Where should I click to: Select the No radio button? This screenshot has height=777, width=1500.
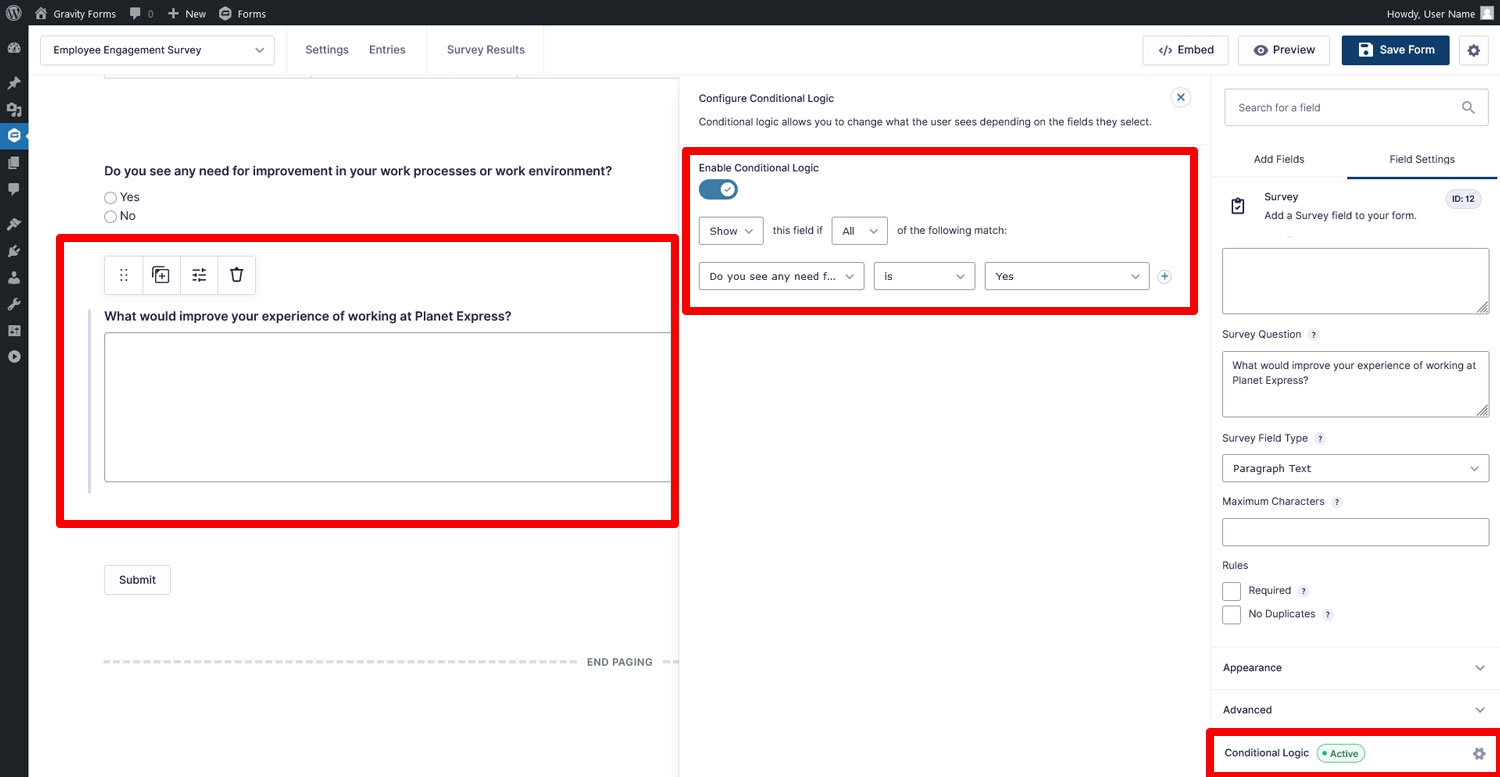pyautogui.click(x=111, y=216)
